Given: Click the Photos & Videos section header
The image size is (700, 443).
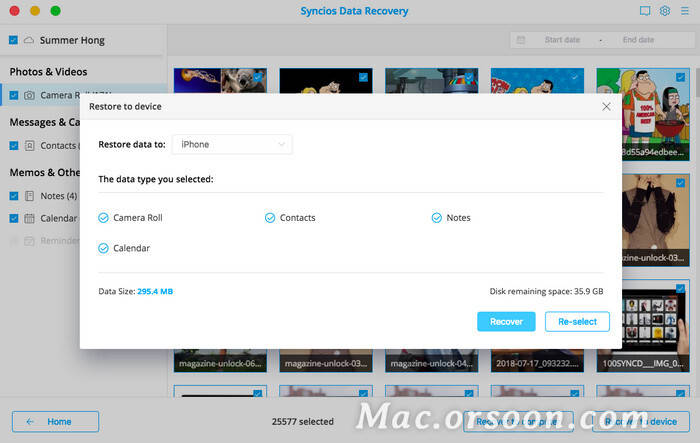Looking at the screenshot, I should 48,71.
